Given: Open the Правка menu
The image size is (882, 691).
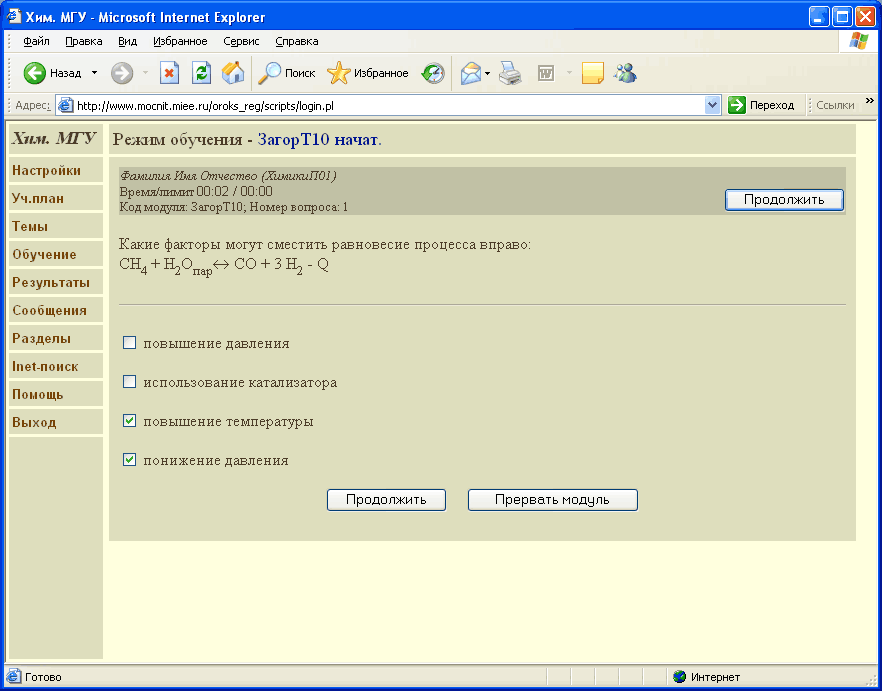Looking at the screenshot, I should (x=84, y=41).
